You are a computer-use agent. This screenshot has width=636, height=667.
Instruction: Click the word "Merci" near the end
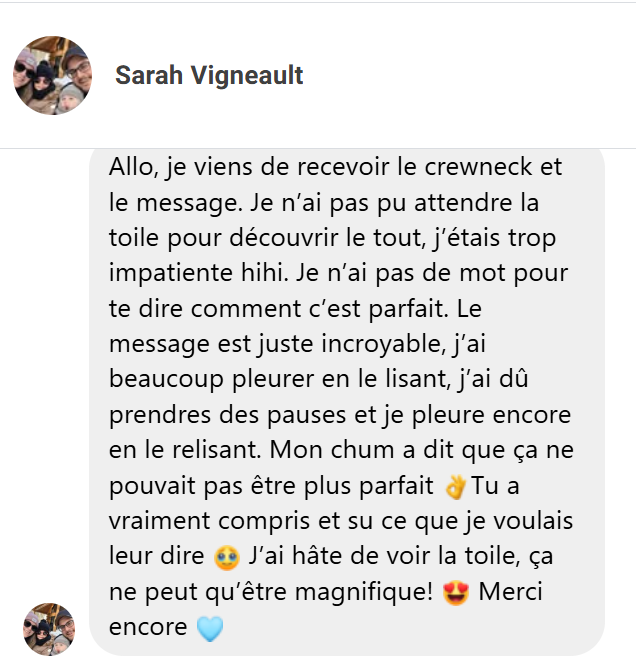tap(511, 592)
